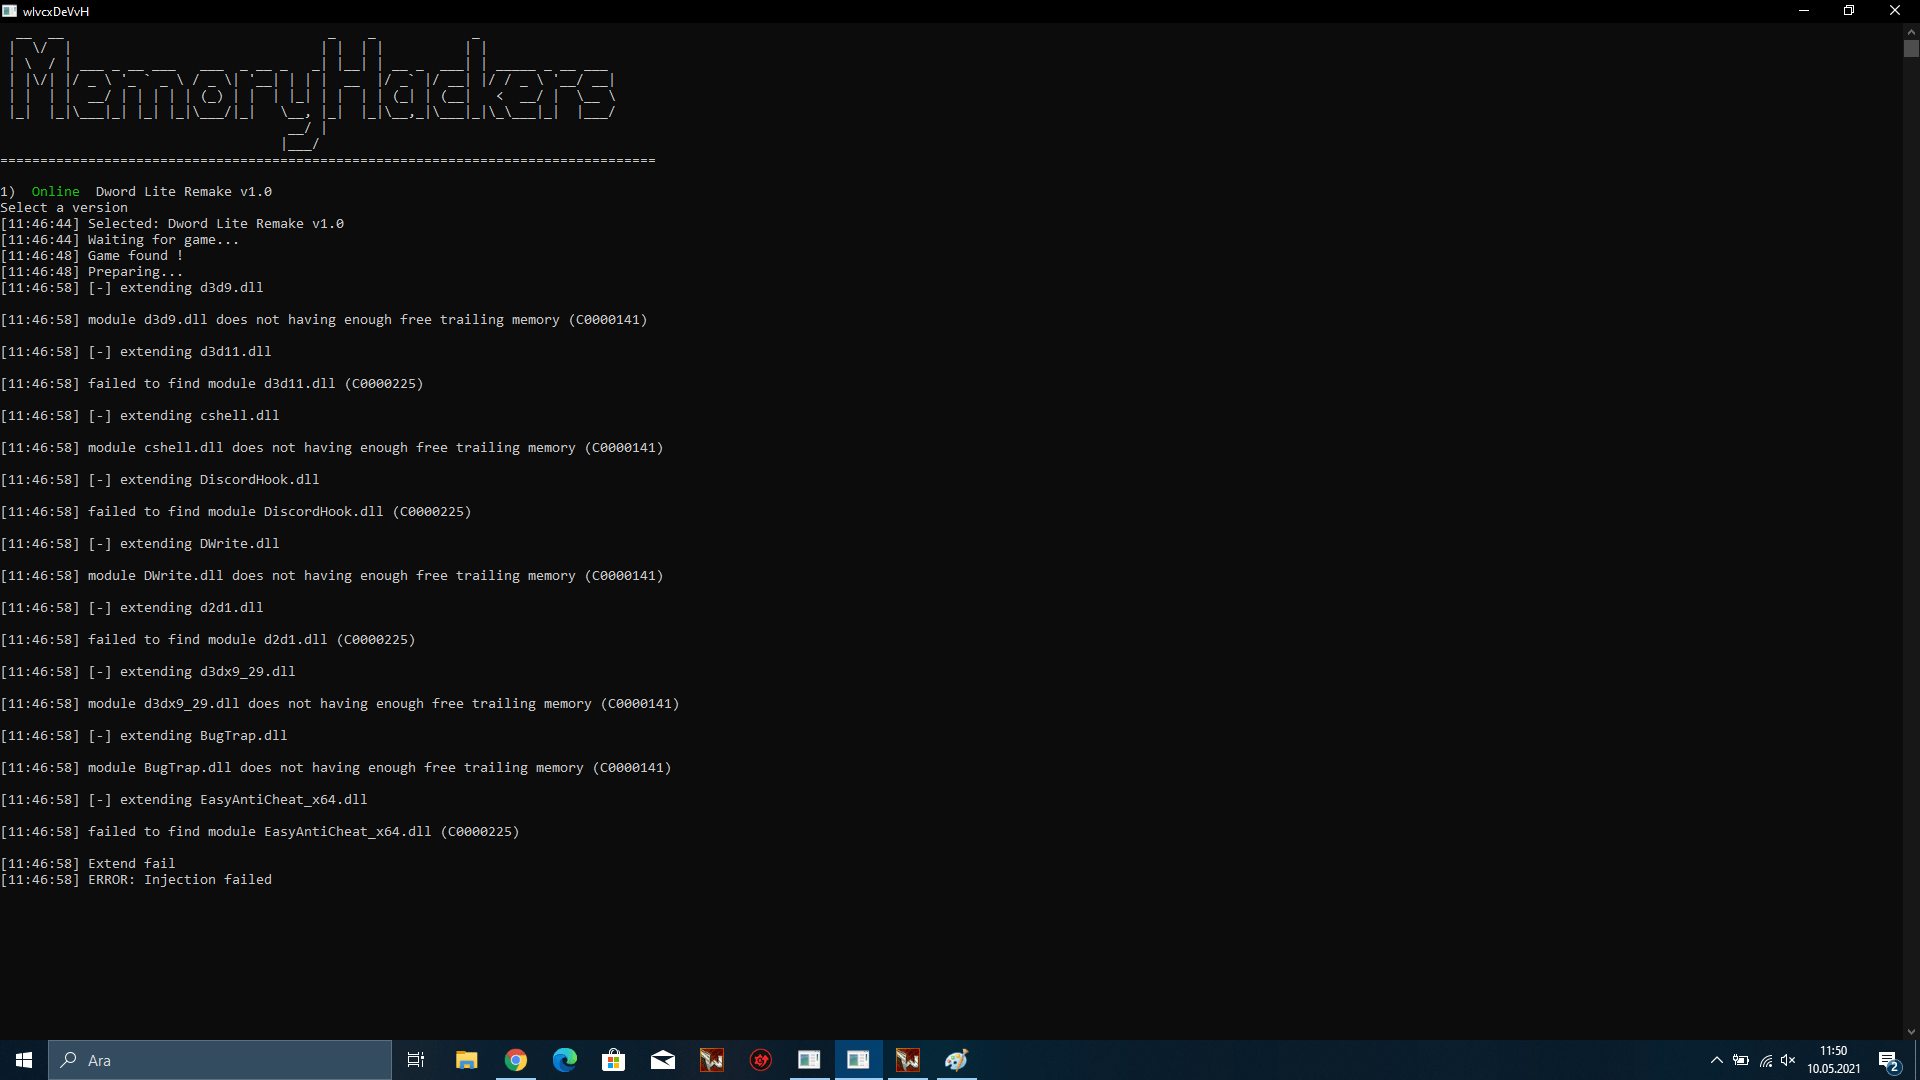Open the red circular app icon on the taskbar
Viewport: 1920px width, 1080px height.
pyautogui.click(x=761, y=1060)
